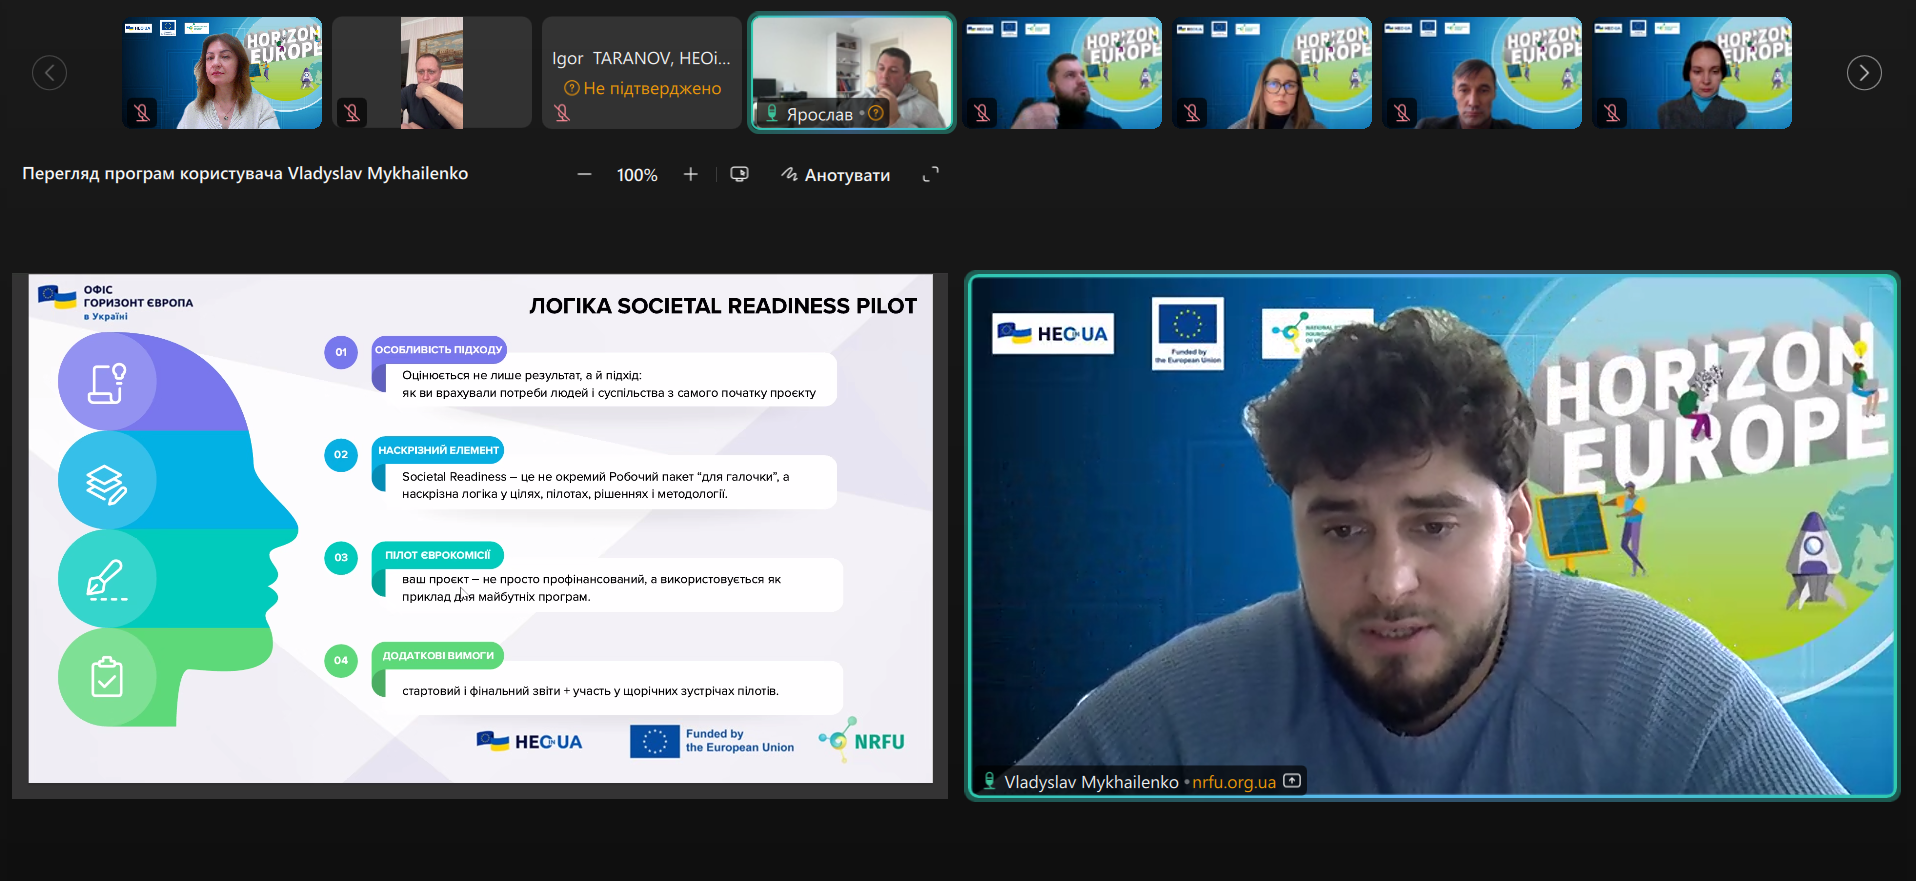Click muted mic icon on last participant tile

point(1612,113)
